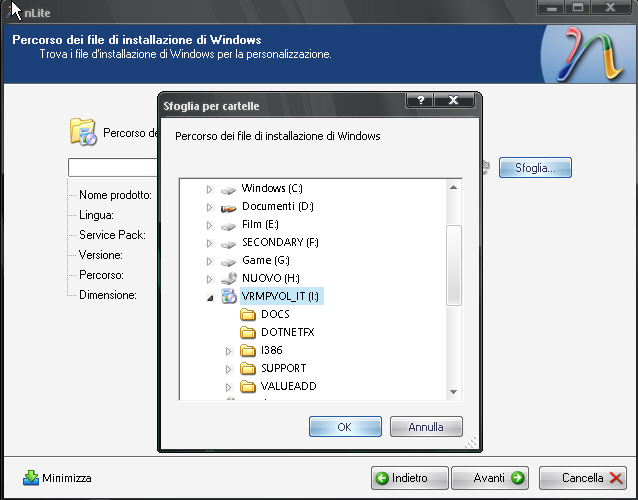
Task: Click the Minimizza download arrow icon
Action: pos(31,478)
